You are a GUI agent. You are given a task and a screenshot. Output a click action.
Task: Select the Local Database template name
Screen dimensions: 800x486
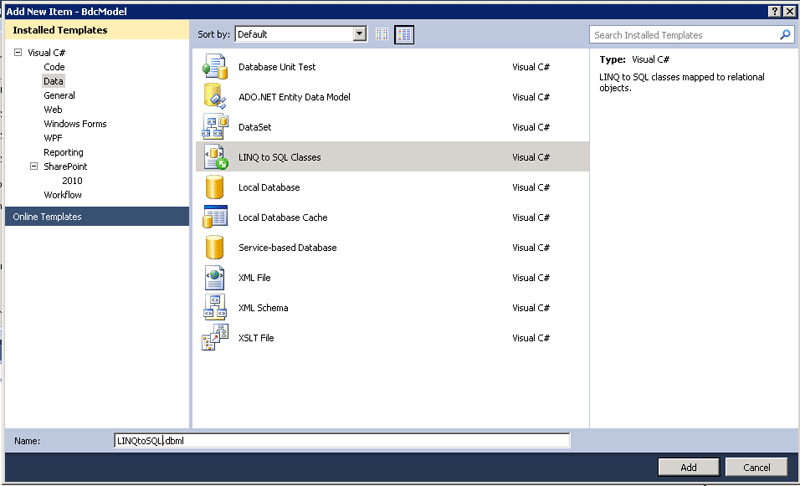tap(269, 187)
